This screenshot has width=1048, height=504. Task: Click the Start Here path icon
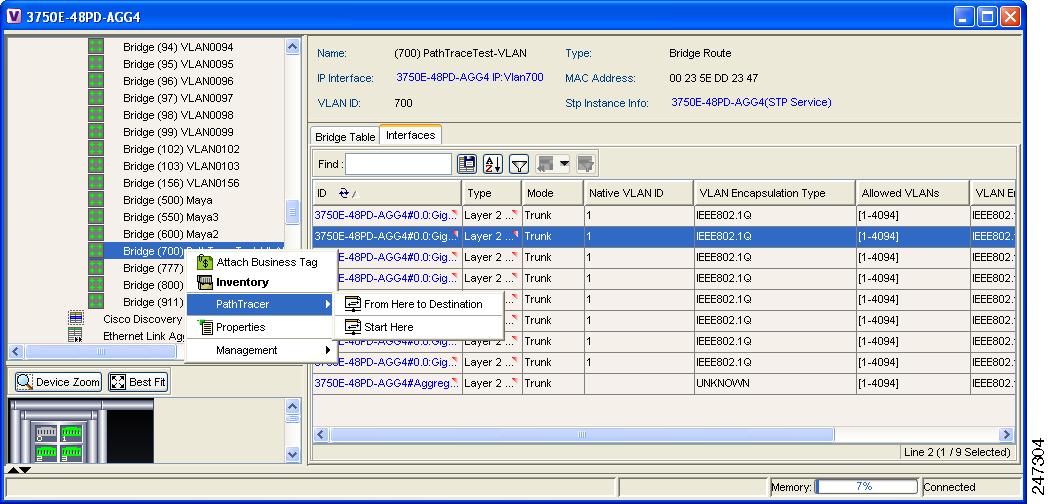353,327
